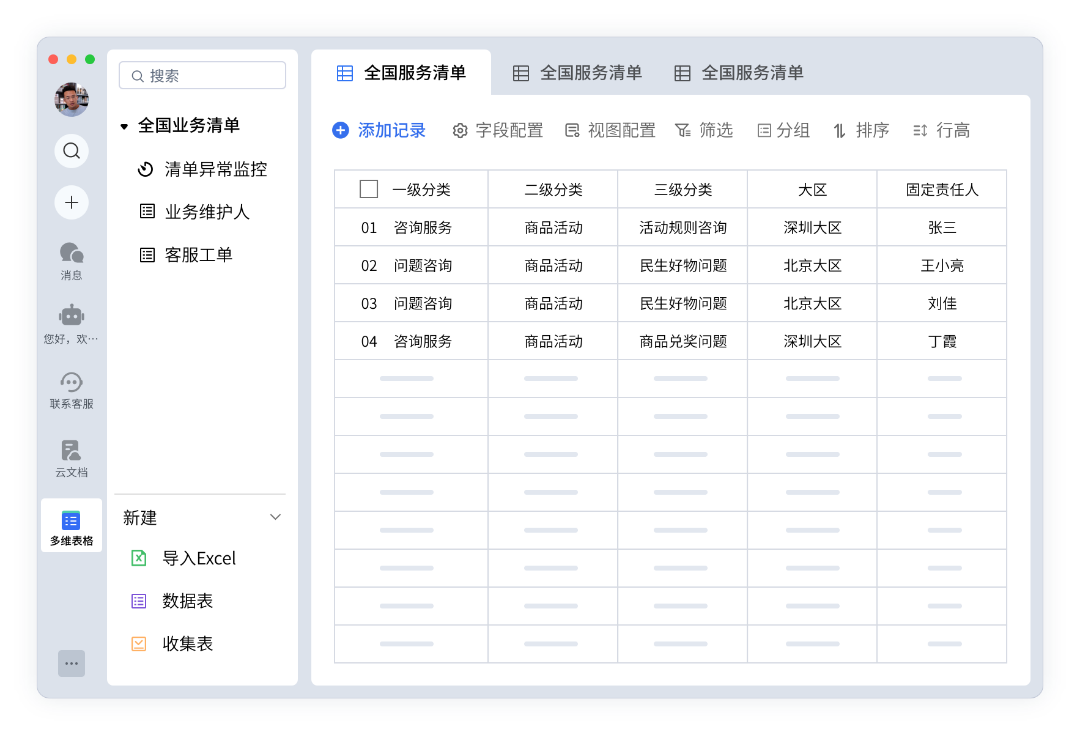Select the cell 刘佳
1080x730 pixels.
pyautogui.click(x=942, y=303)
